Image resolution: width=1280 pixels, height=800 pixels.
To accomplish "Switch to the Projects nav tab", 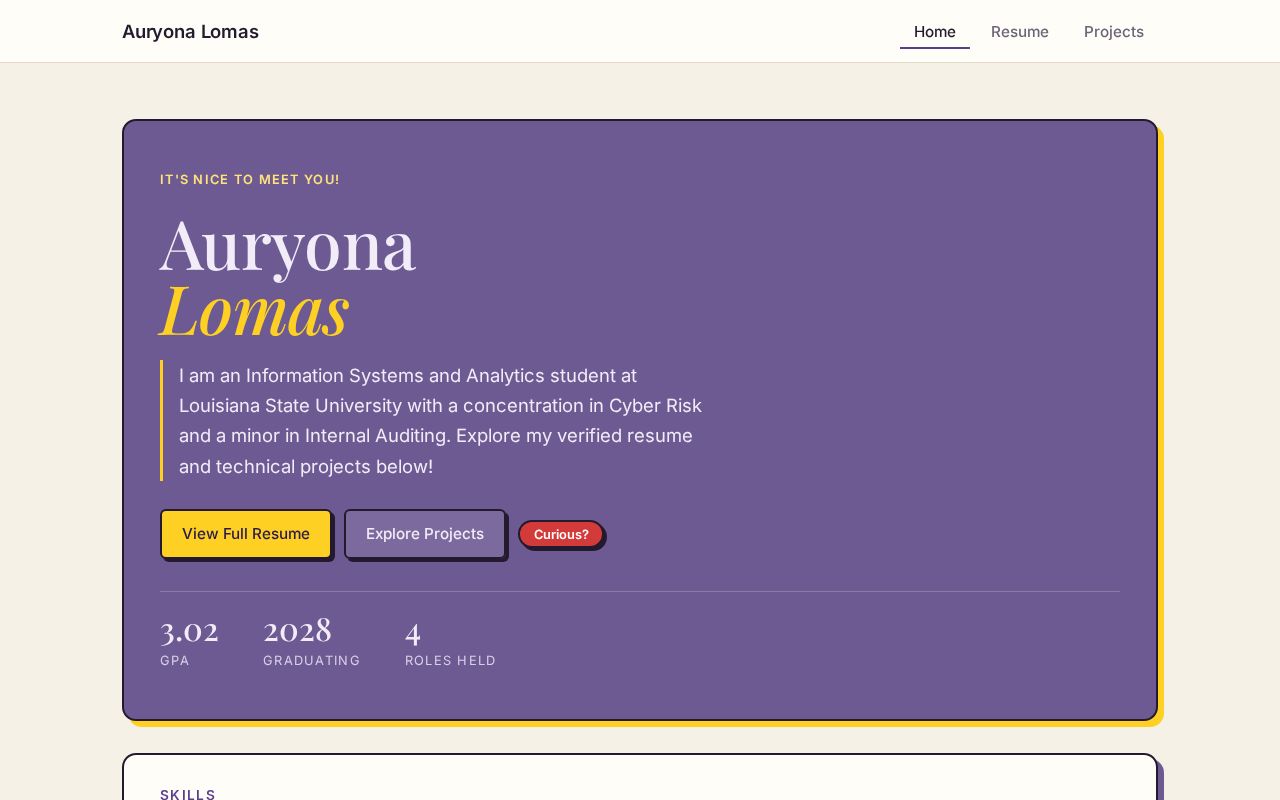I will click(1114, 32).
